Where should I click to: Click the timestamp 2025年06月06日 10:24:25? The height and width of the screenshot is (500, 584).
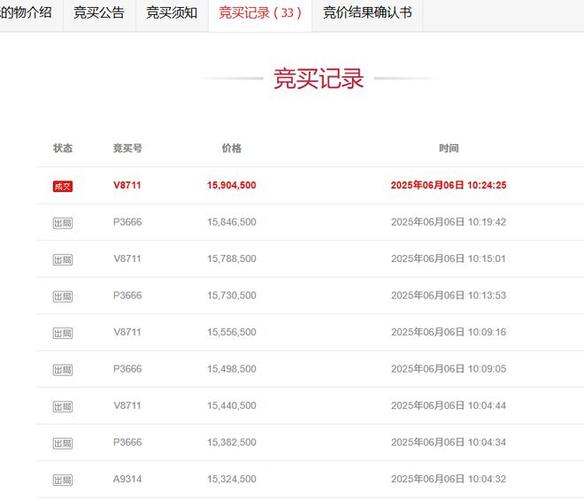(448, 185)
